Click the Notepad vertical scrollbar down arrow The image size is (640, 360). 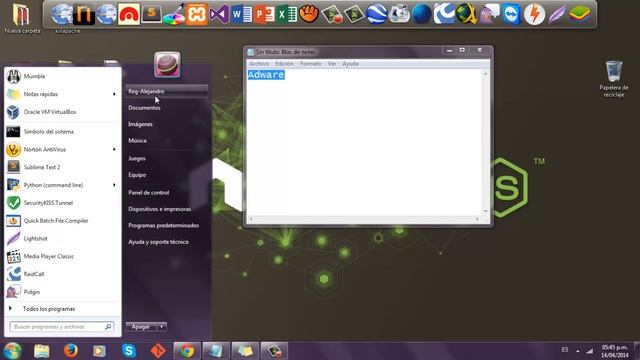click(485, 211)
